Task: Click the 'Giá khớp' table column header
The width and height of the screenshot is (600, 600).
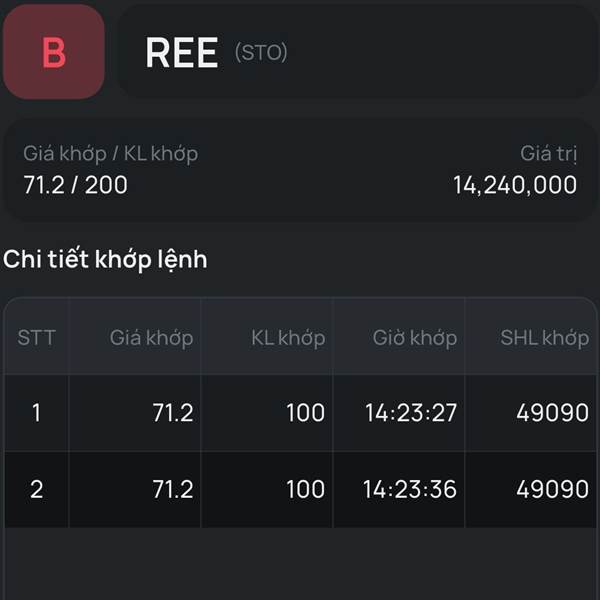Action: pyautogui.click(x=151, y=337)
